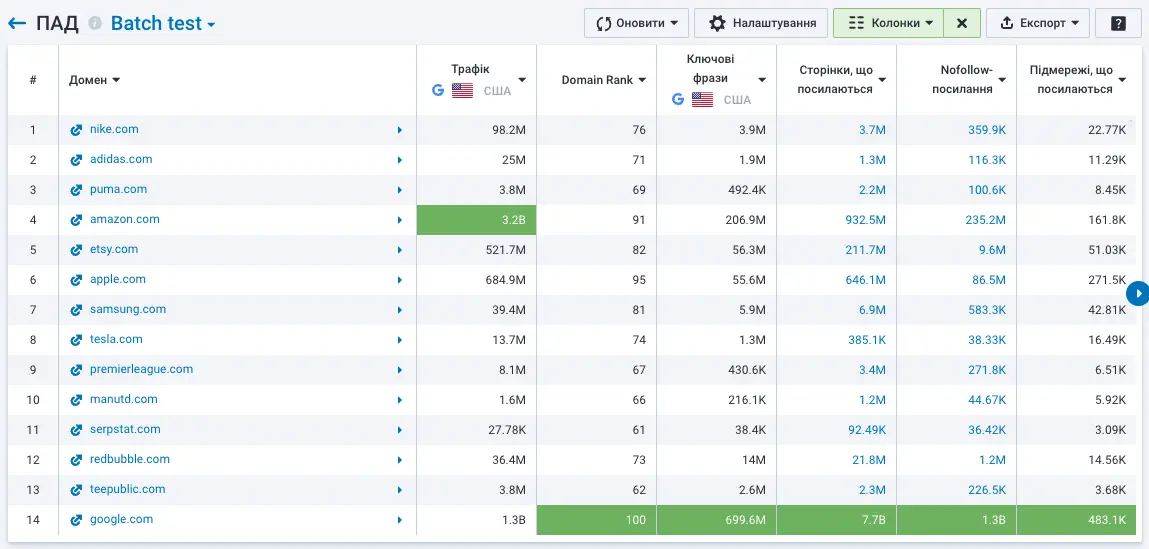Open the adidas.com domain link
Image resolution: width=1149 pixels, height=549 pixels.
(121, 159)
